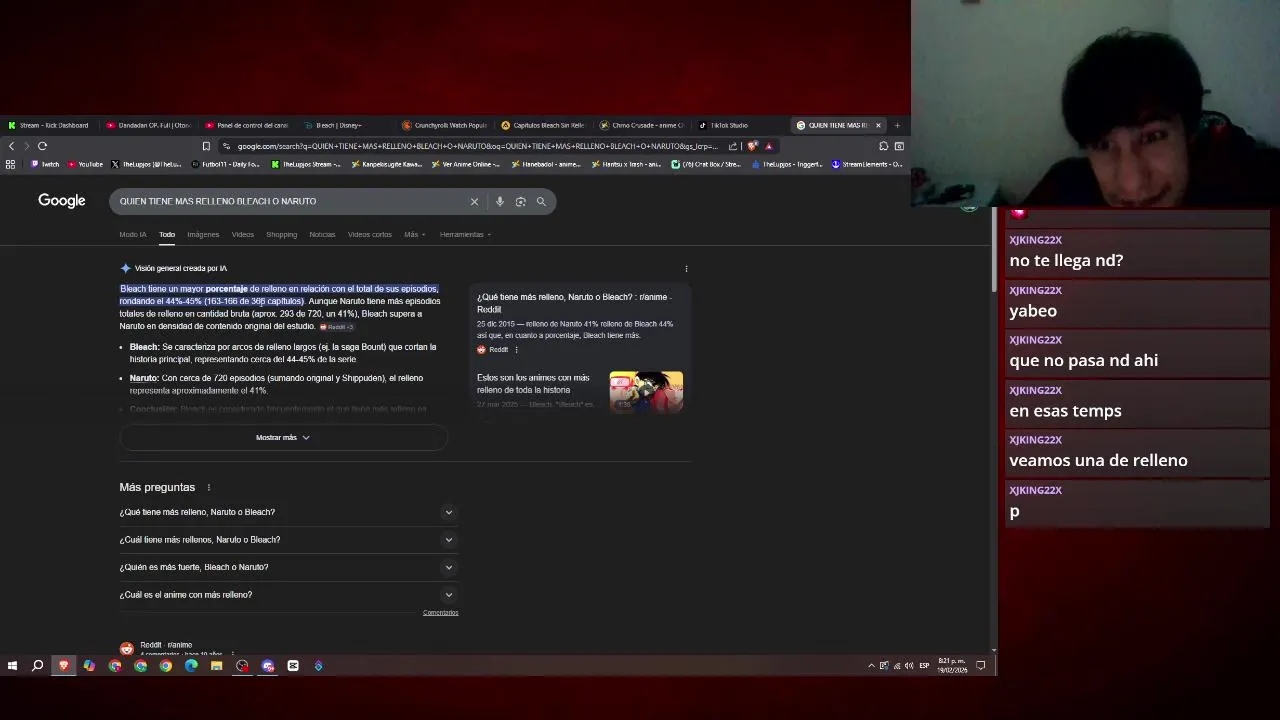The image size is (1280, 720).
Task: Open the share icon in address bar
Action: pyautogui.click(x=733, y=146)
